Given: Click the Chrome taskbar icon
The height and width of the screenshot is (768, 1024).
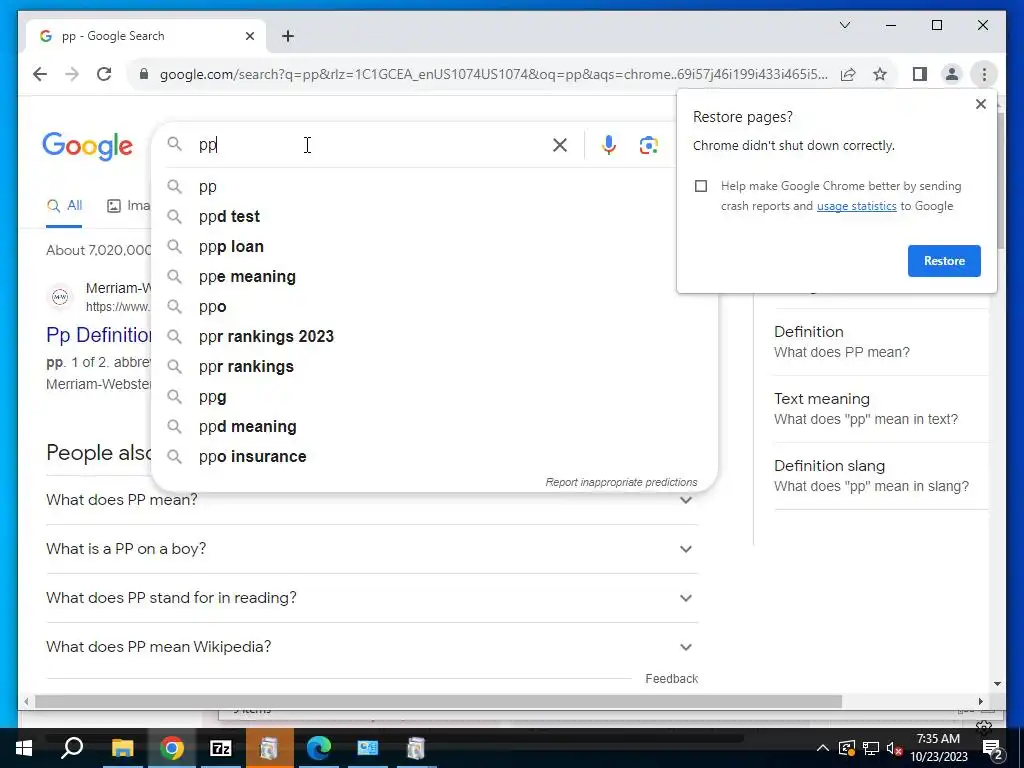Looking at the screenshot, I should (172, 748).
